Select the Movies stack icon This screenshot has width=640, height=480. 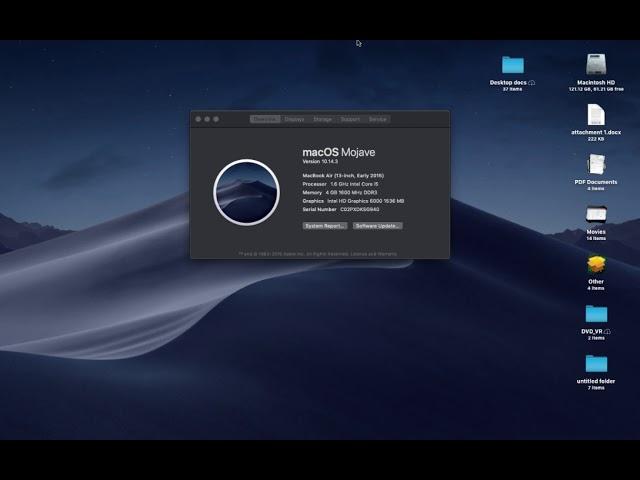coord(596,215)
